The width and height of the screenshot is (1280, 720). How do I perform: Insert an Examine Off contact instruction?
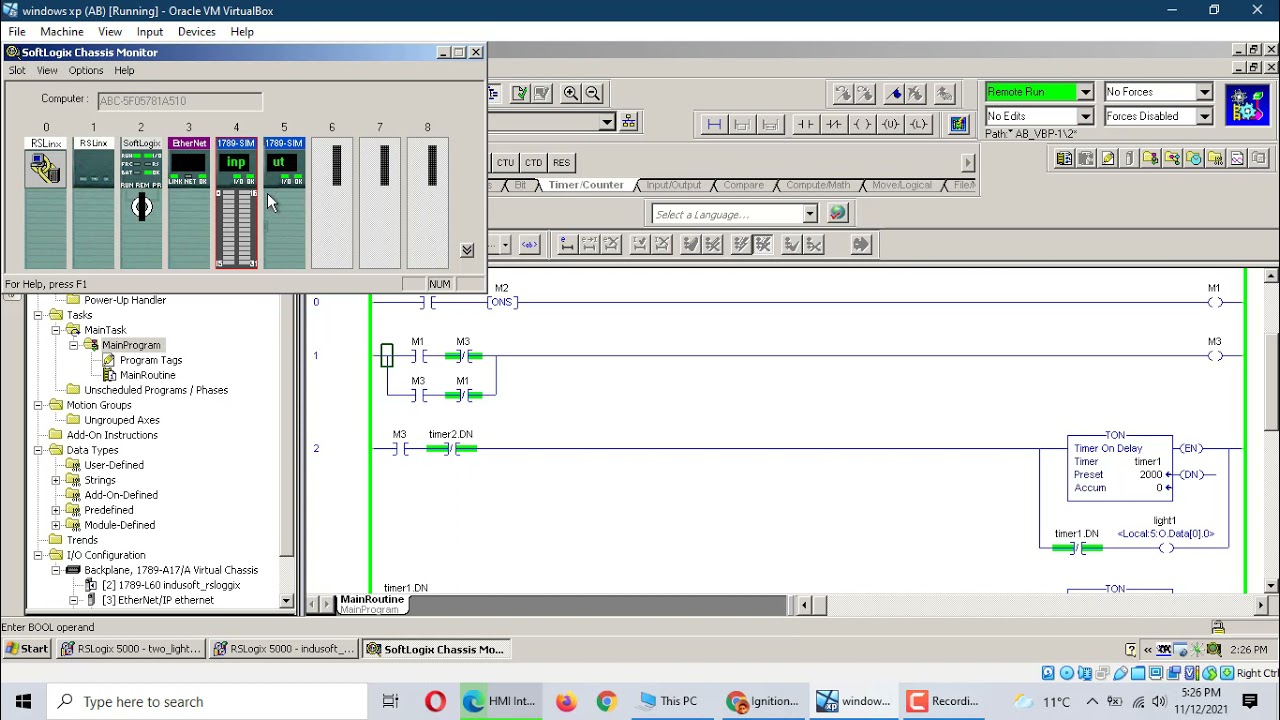coord(833,124)
